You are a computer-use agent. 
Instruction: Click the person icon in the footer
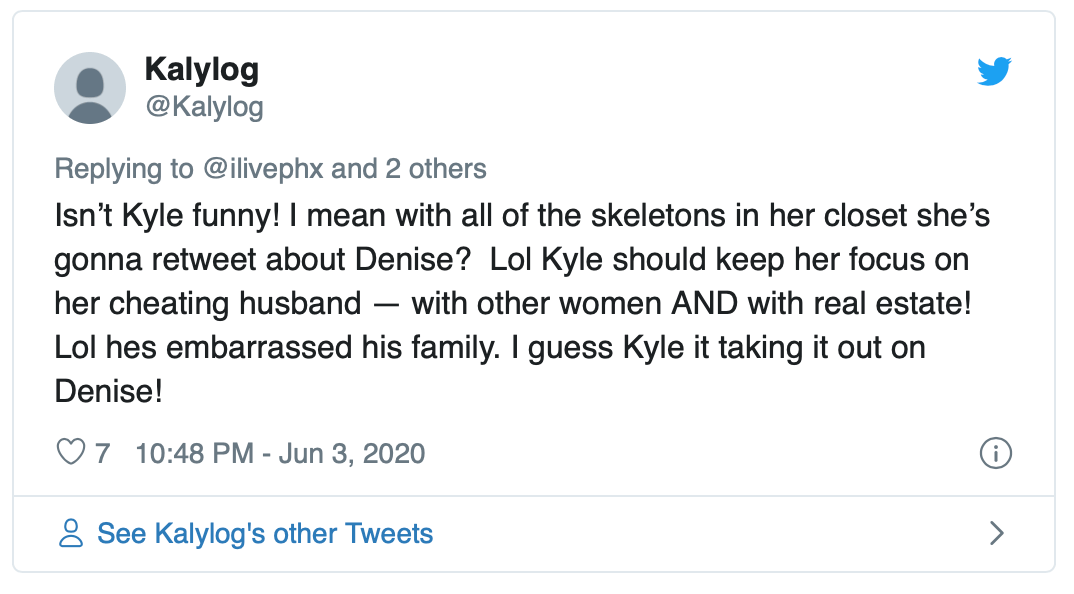[x=71, y=533]
